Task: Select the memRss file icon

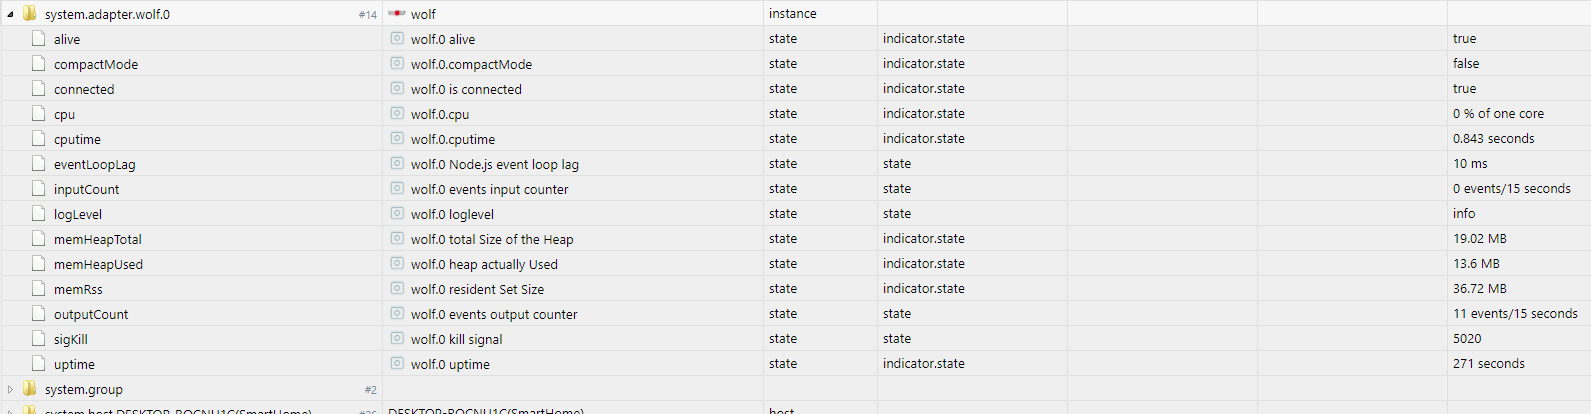Action: coord(39,289)
